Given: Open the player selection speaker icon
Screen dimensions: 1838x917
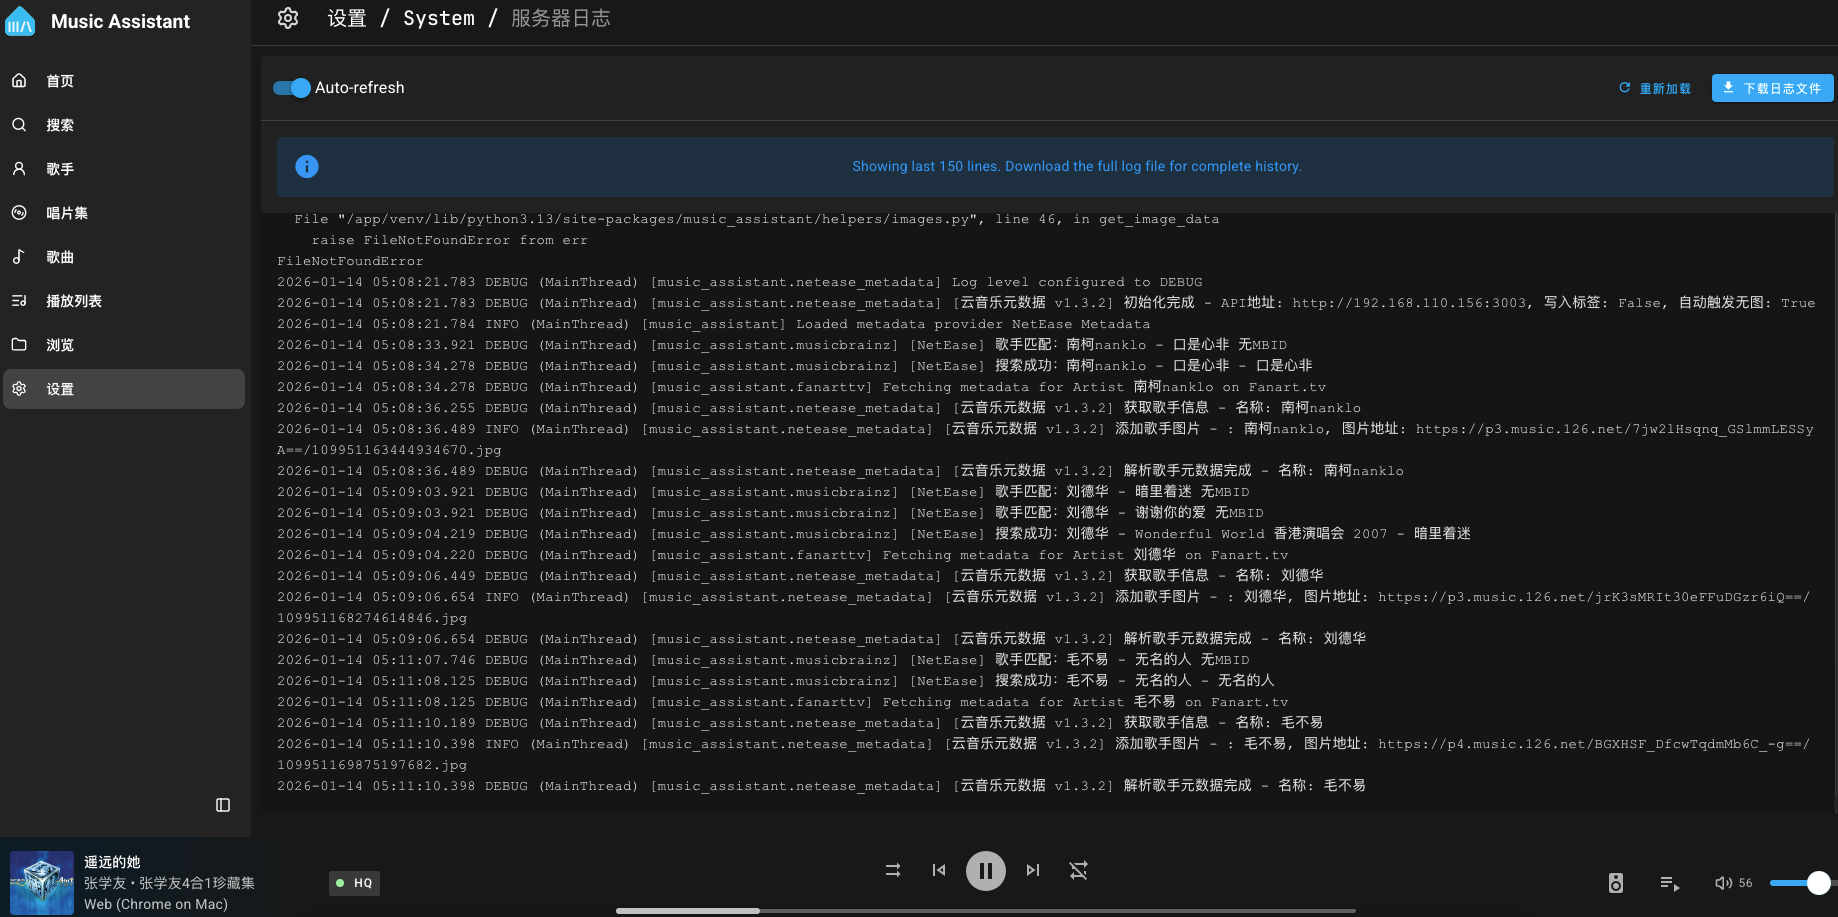Looking at the screenshot, I should coord(1615,883).
